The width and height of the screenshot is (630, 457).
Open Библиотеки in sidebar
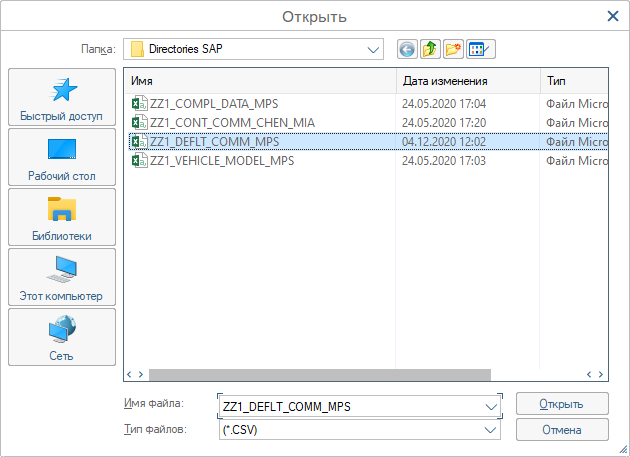click(x=63, y=217)
